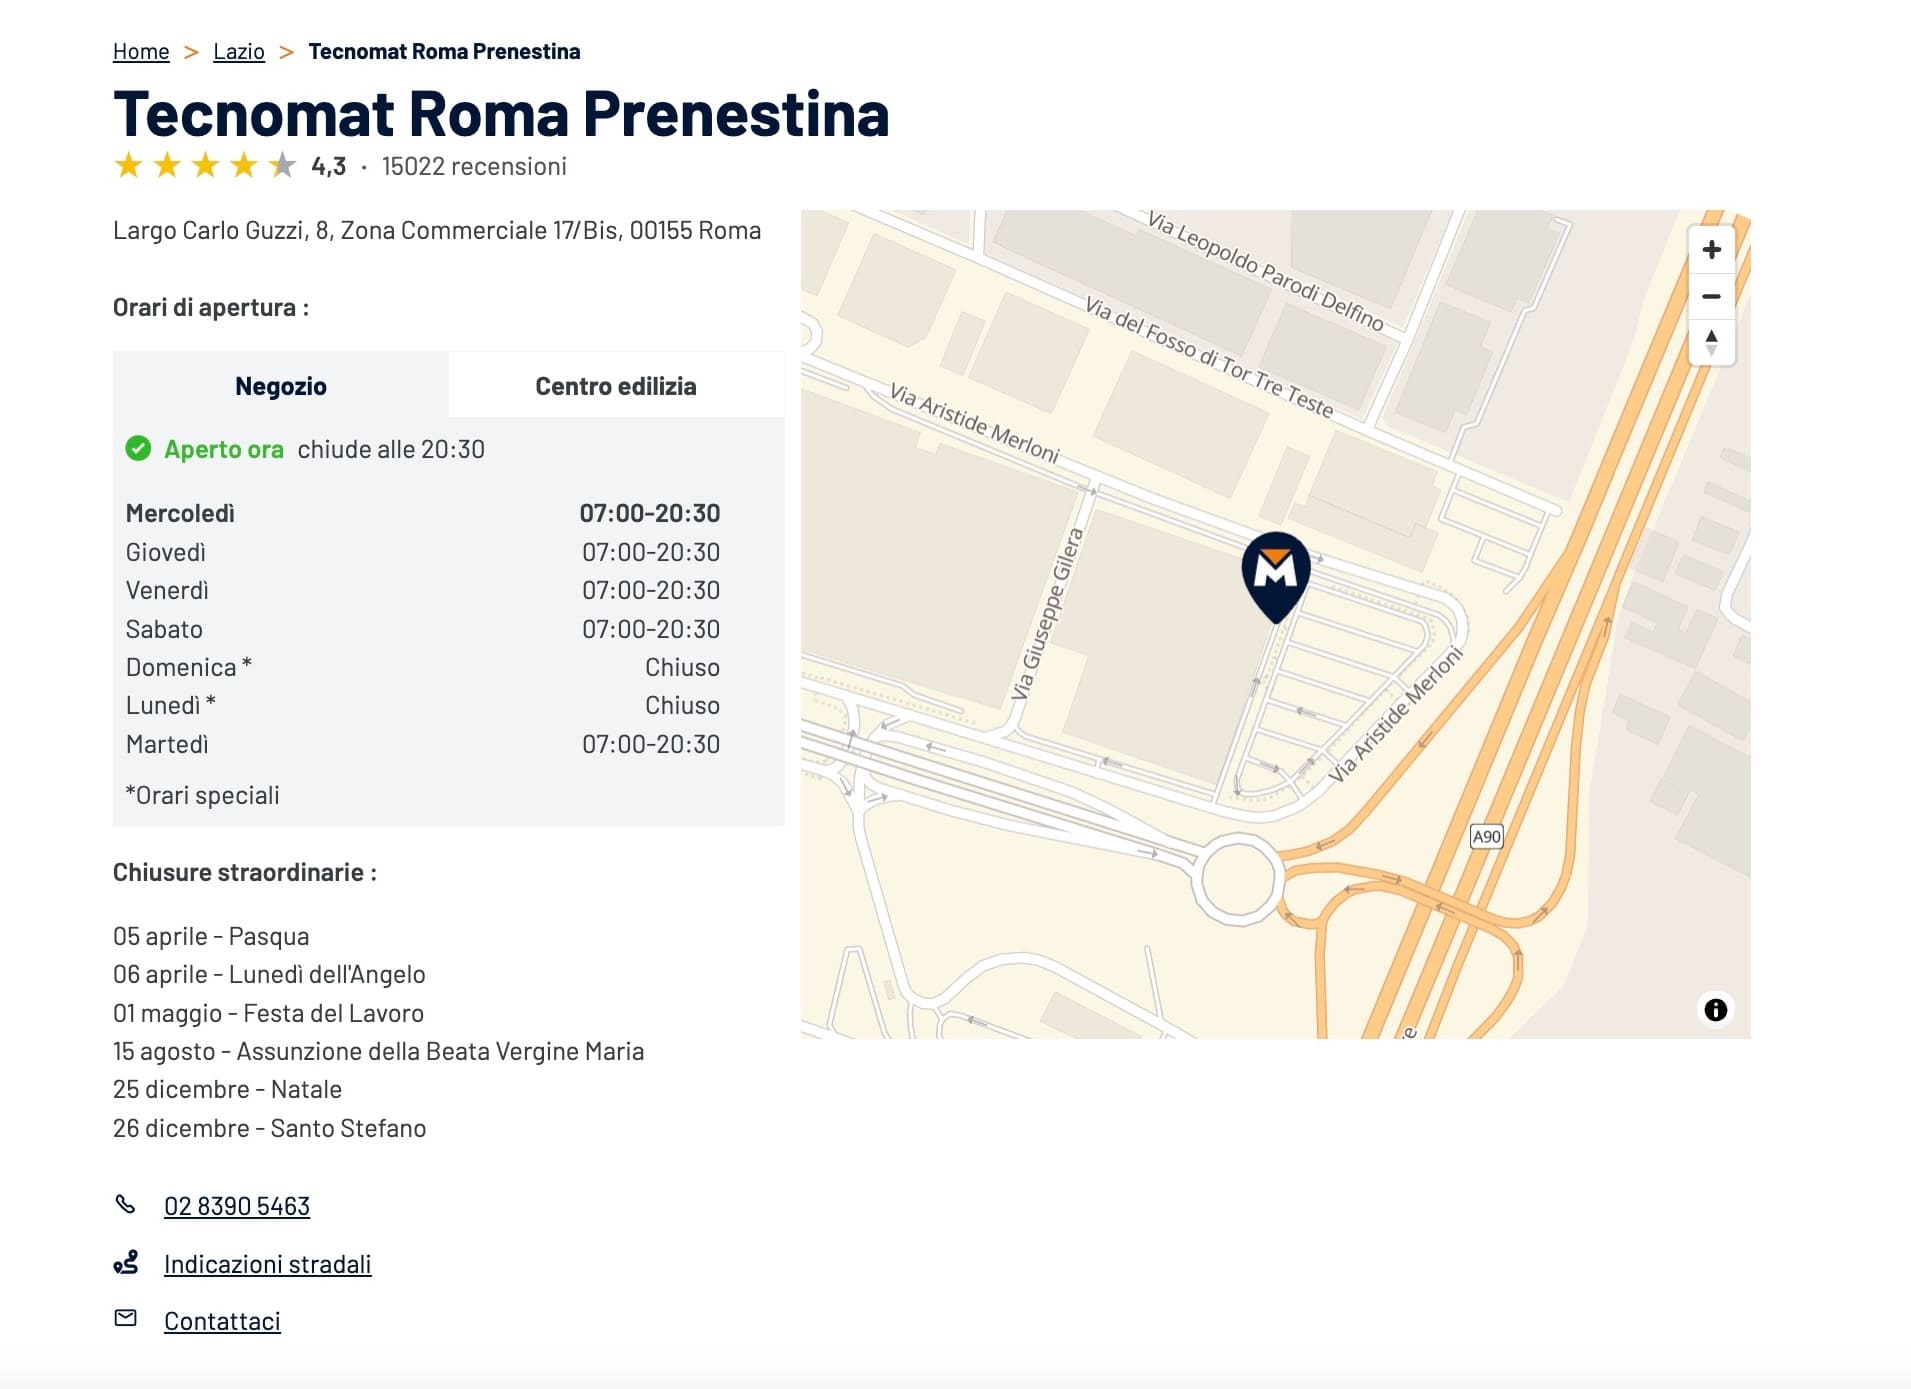Click the route icon next to Indicazioni stradali

pyautogui.click(x=126, y=1263)
